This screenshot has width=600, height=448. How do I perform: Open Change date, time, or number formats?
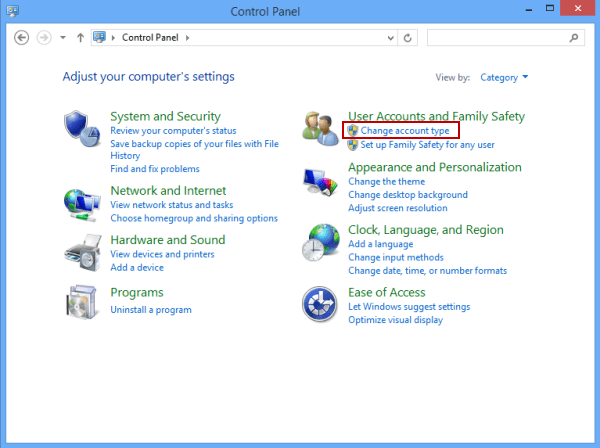click(x=427, y=270)
